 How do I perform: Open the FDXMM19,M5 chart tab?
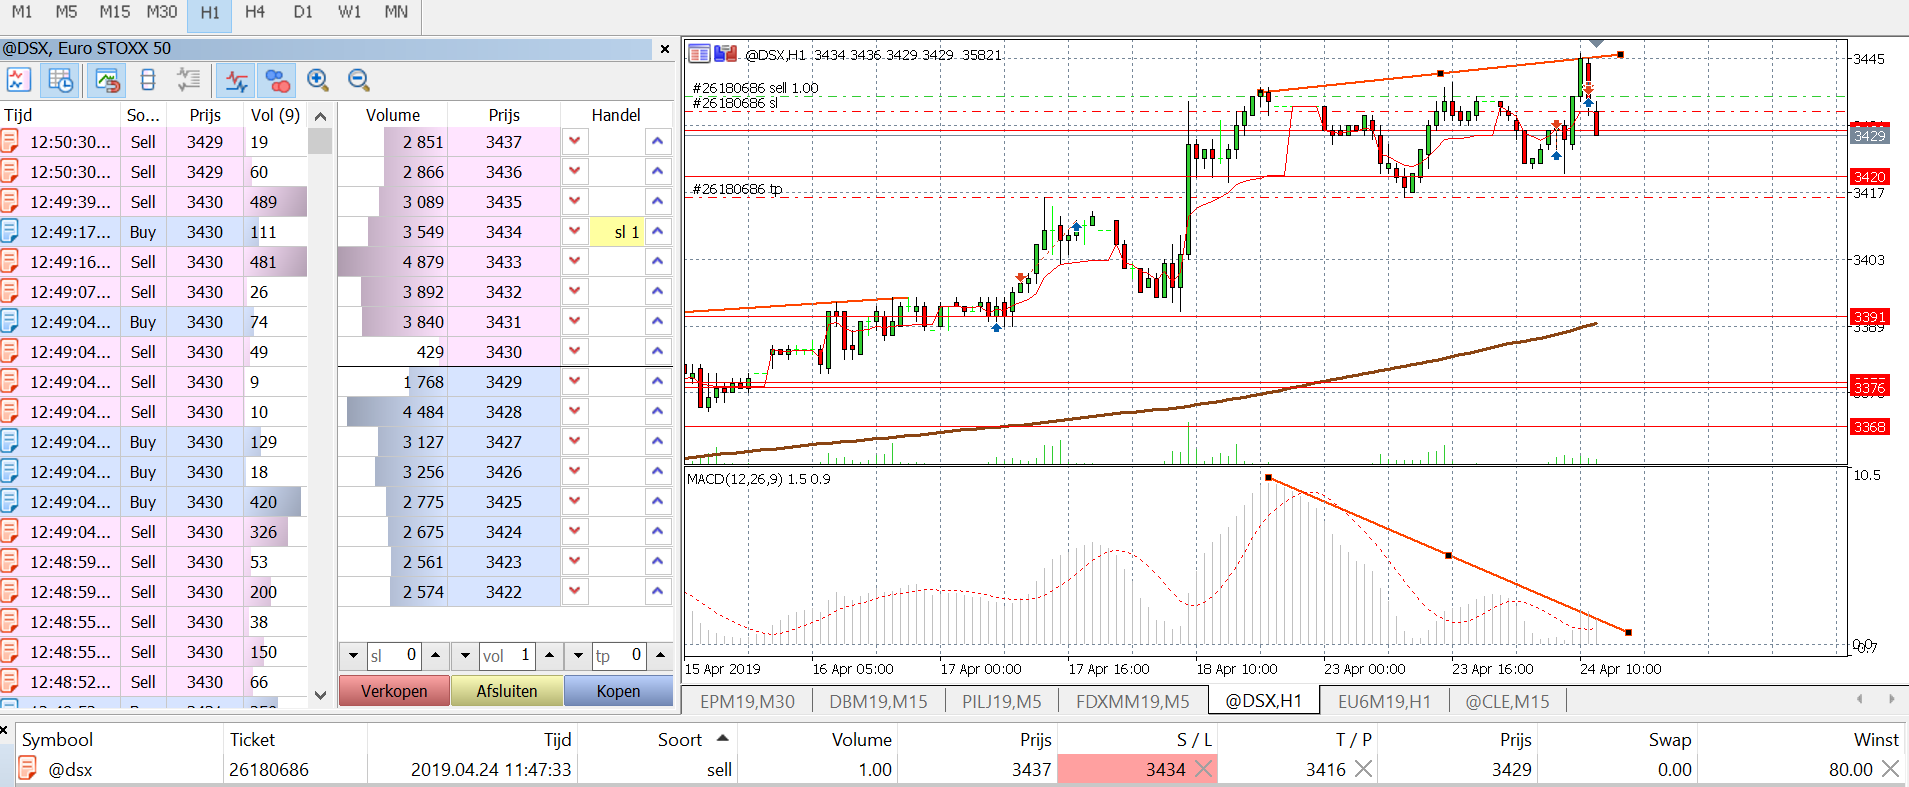pos(1132,701)
